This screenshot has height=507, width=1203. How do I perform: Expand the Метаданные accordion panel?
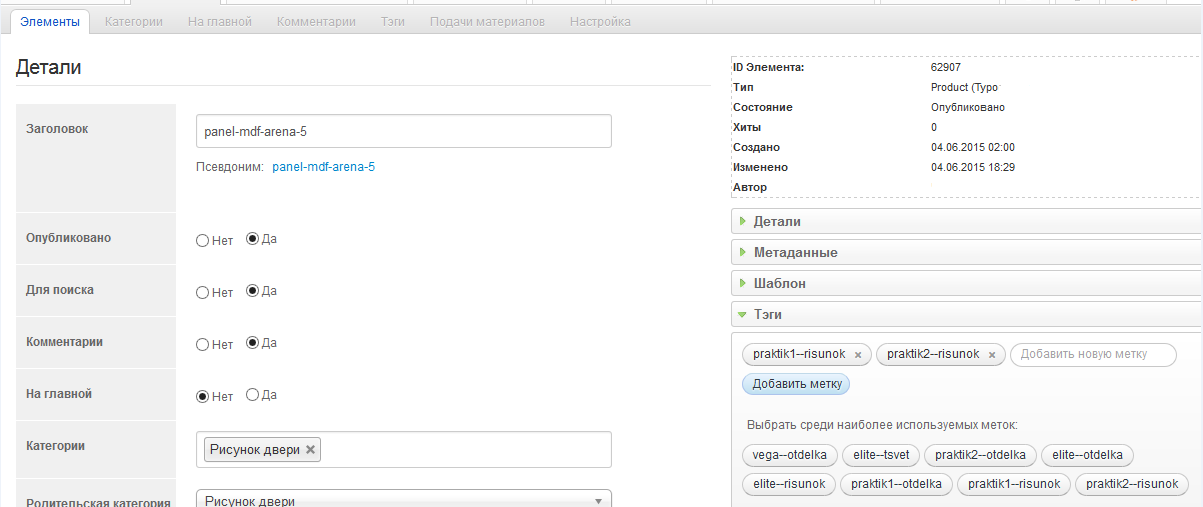[795, 252]
